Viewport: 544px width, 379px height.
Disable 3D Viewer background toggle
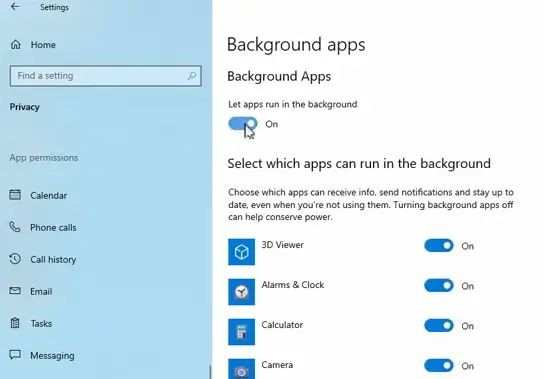[439, 246]
